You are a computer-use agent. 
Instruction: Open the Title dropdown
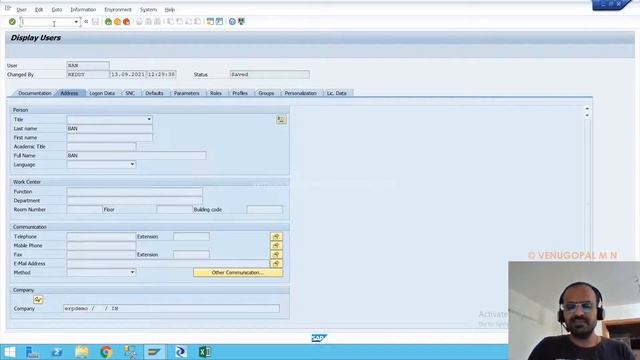tap(149, 120)
